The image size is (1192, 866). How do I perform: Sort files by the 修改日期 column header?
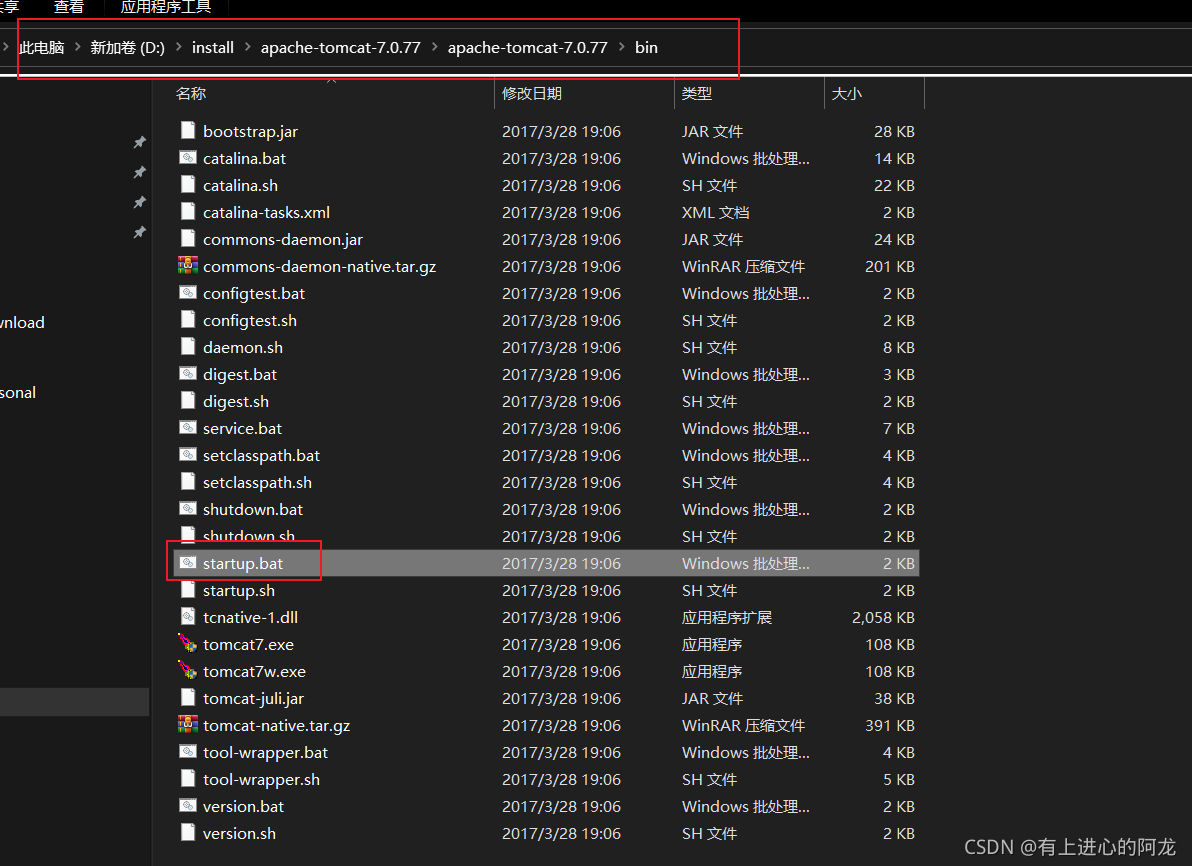(x=532, y=94)
